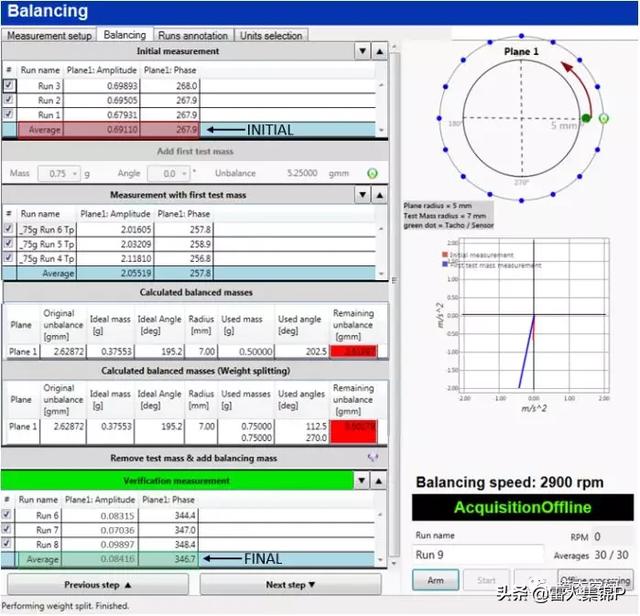Toggle checkbox for initial Run 2
The height and width of the screenshot is (616, 640).
(x=9, y=100)
